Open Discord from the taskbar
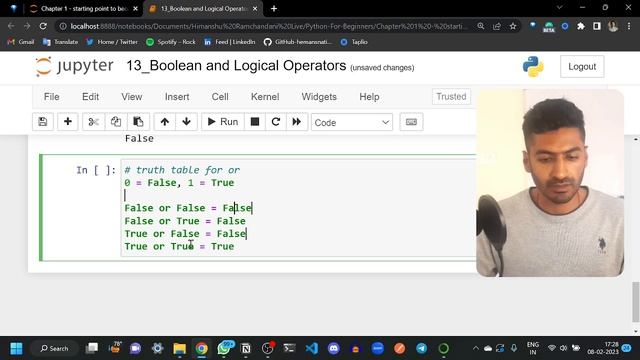 [333, 349]
